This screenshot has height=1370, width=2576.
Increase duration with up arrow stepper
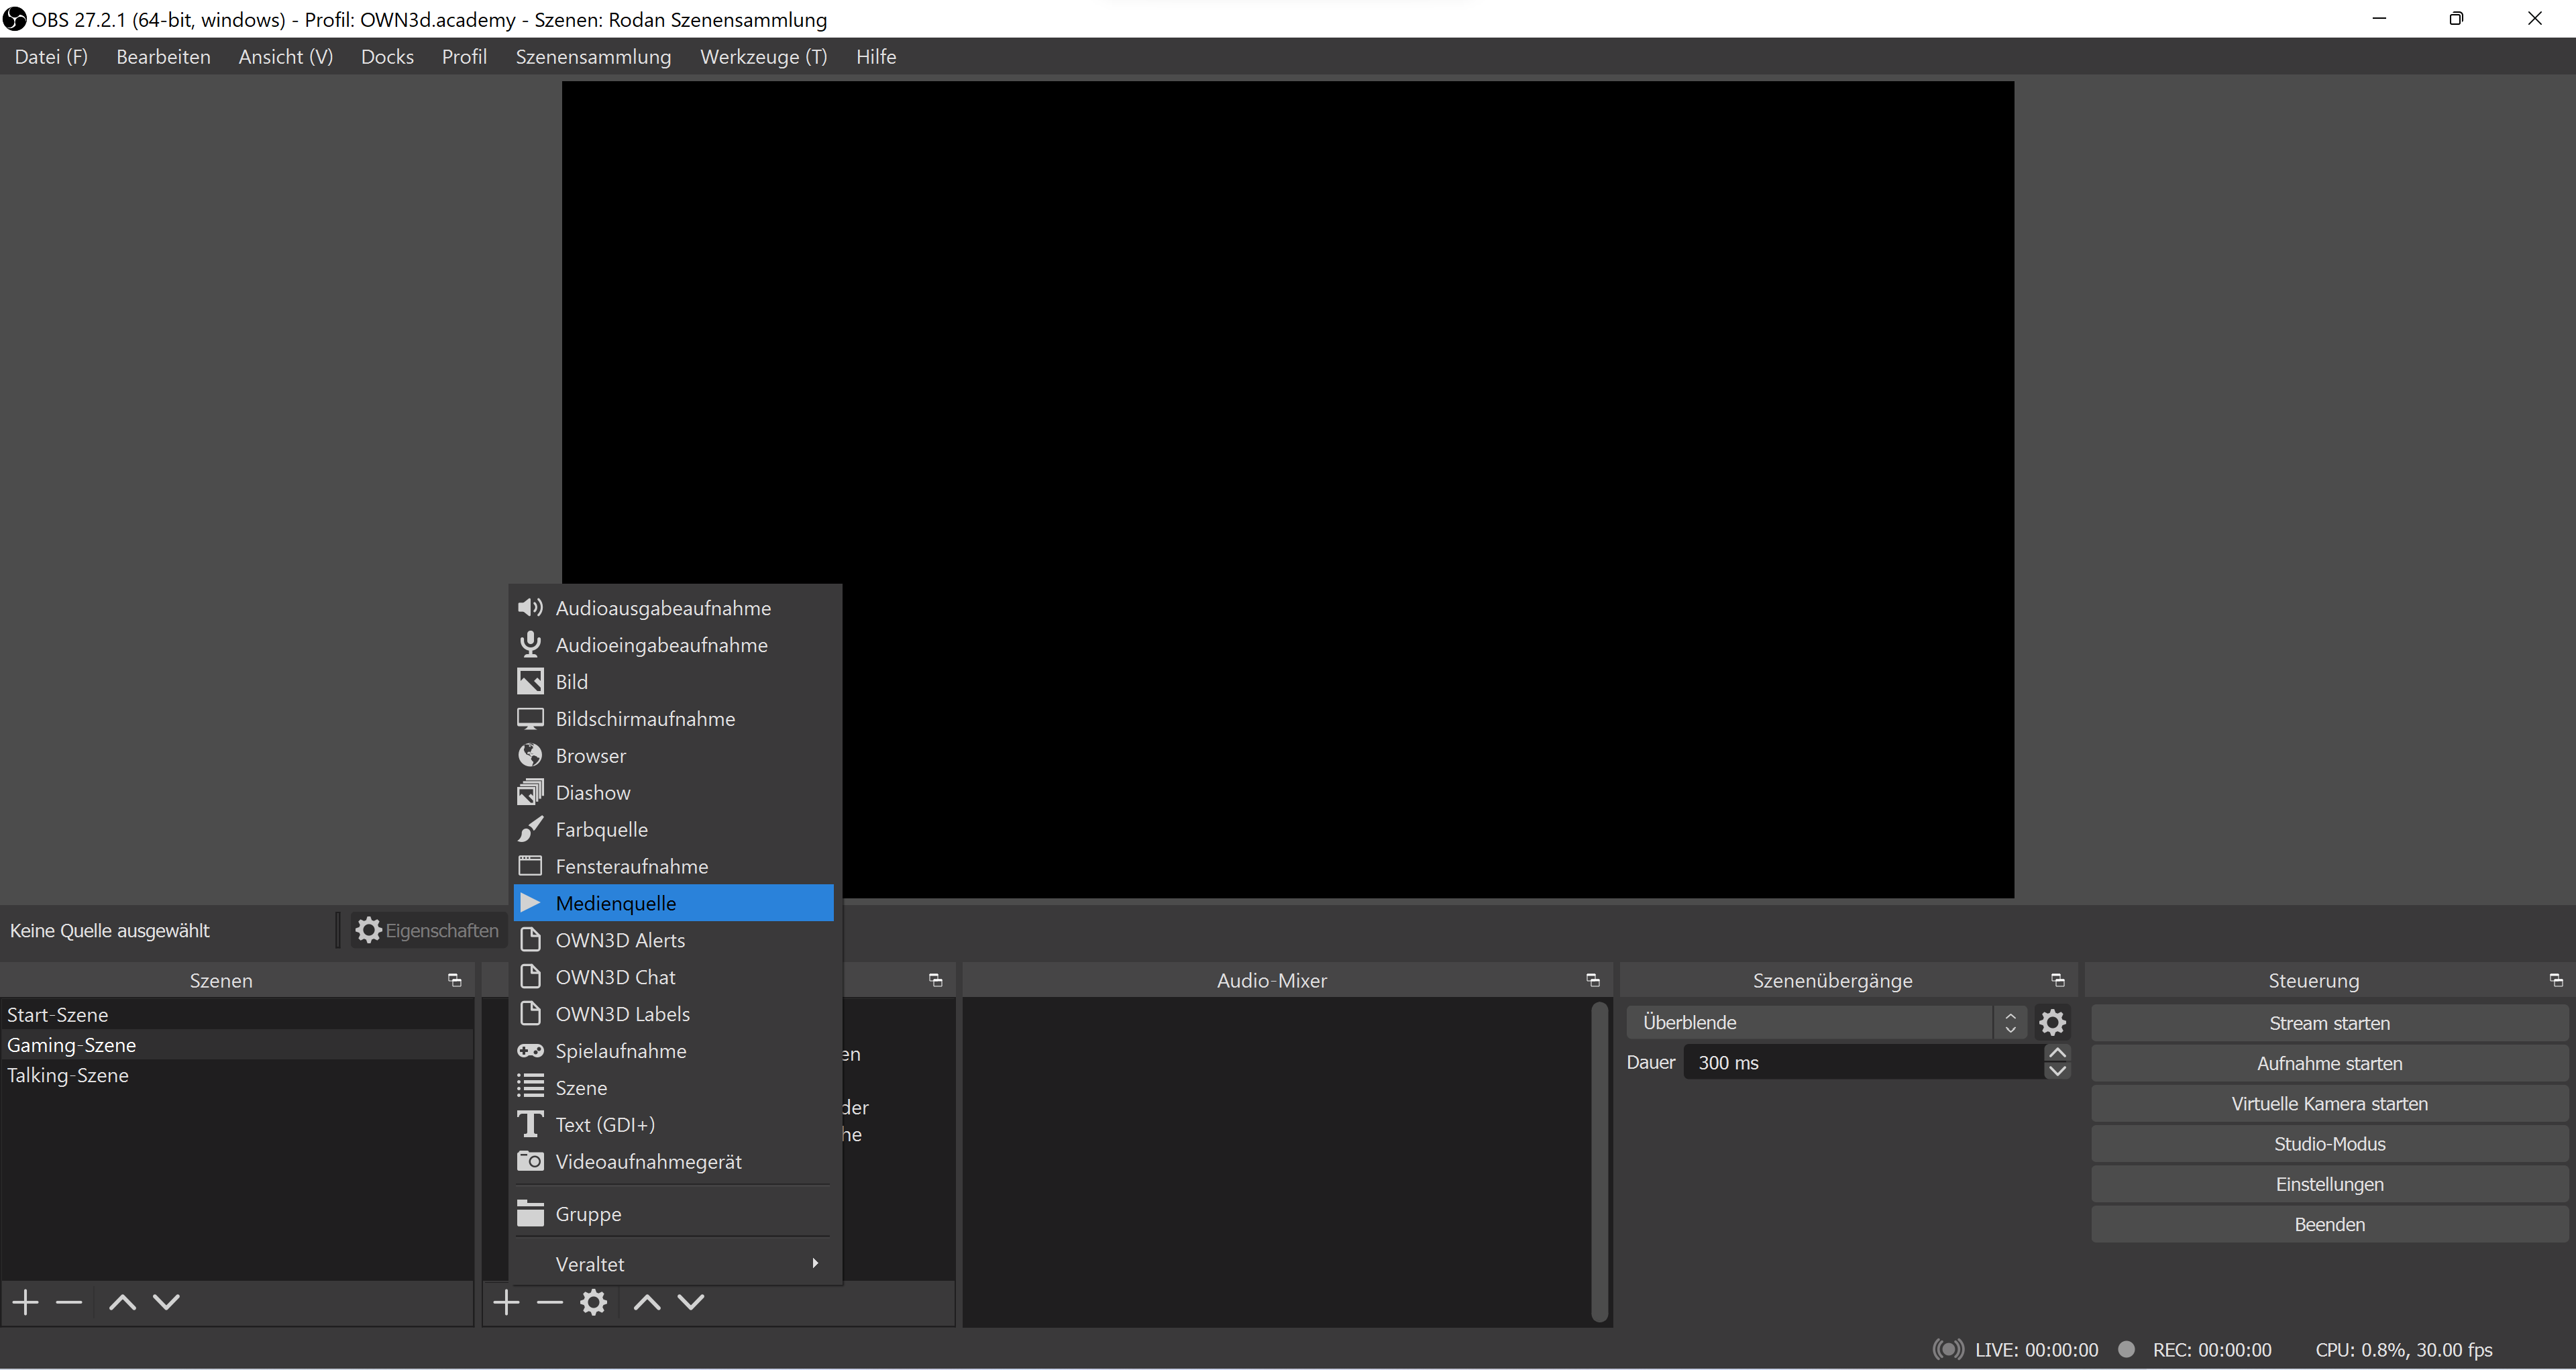point(2057,1052)
